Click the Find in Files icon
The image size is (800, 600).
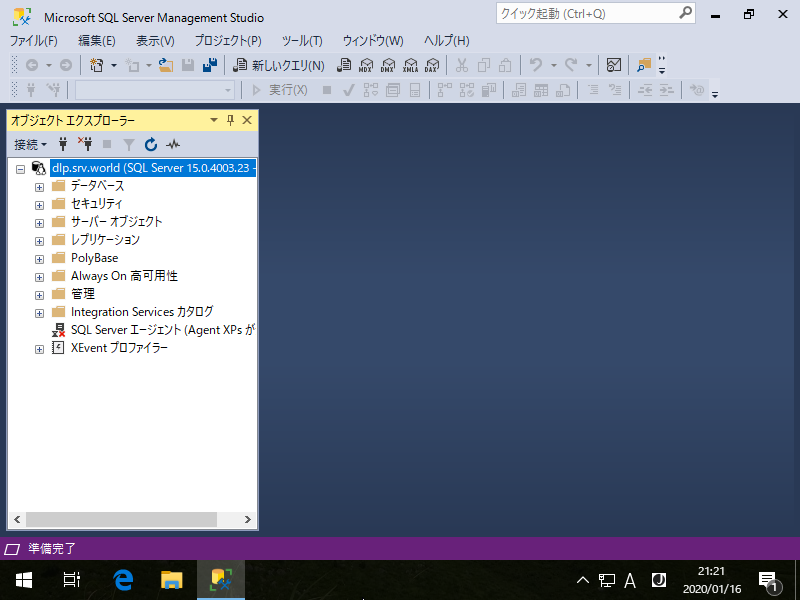(644, 65)
